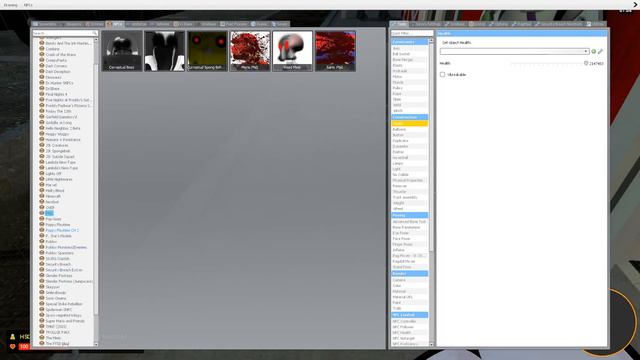
Task: Click the icon beside Friday The 13th
Action: 42,111
